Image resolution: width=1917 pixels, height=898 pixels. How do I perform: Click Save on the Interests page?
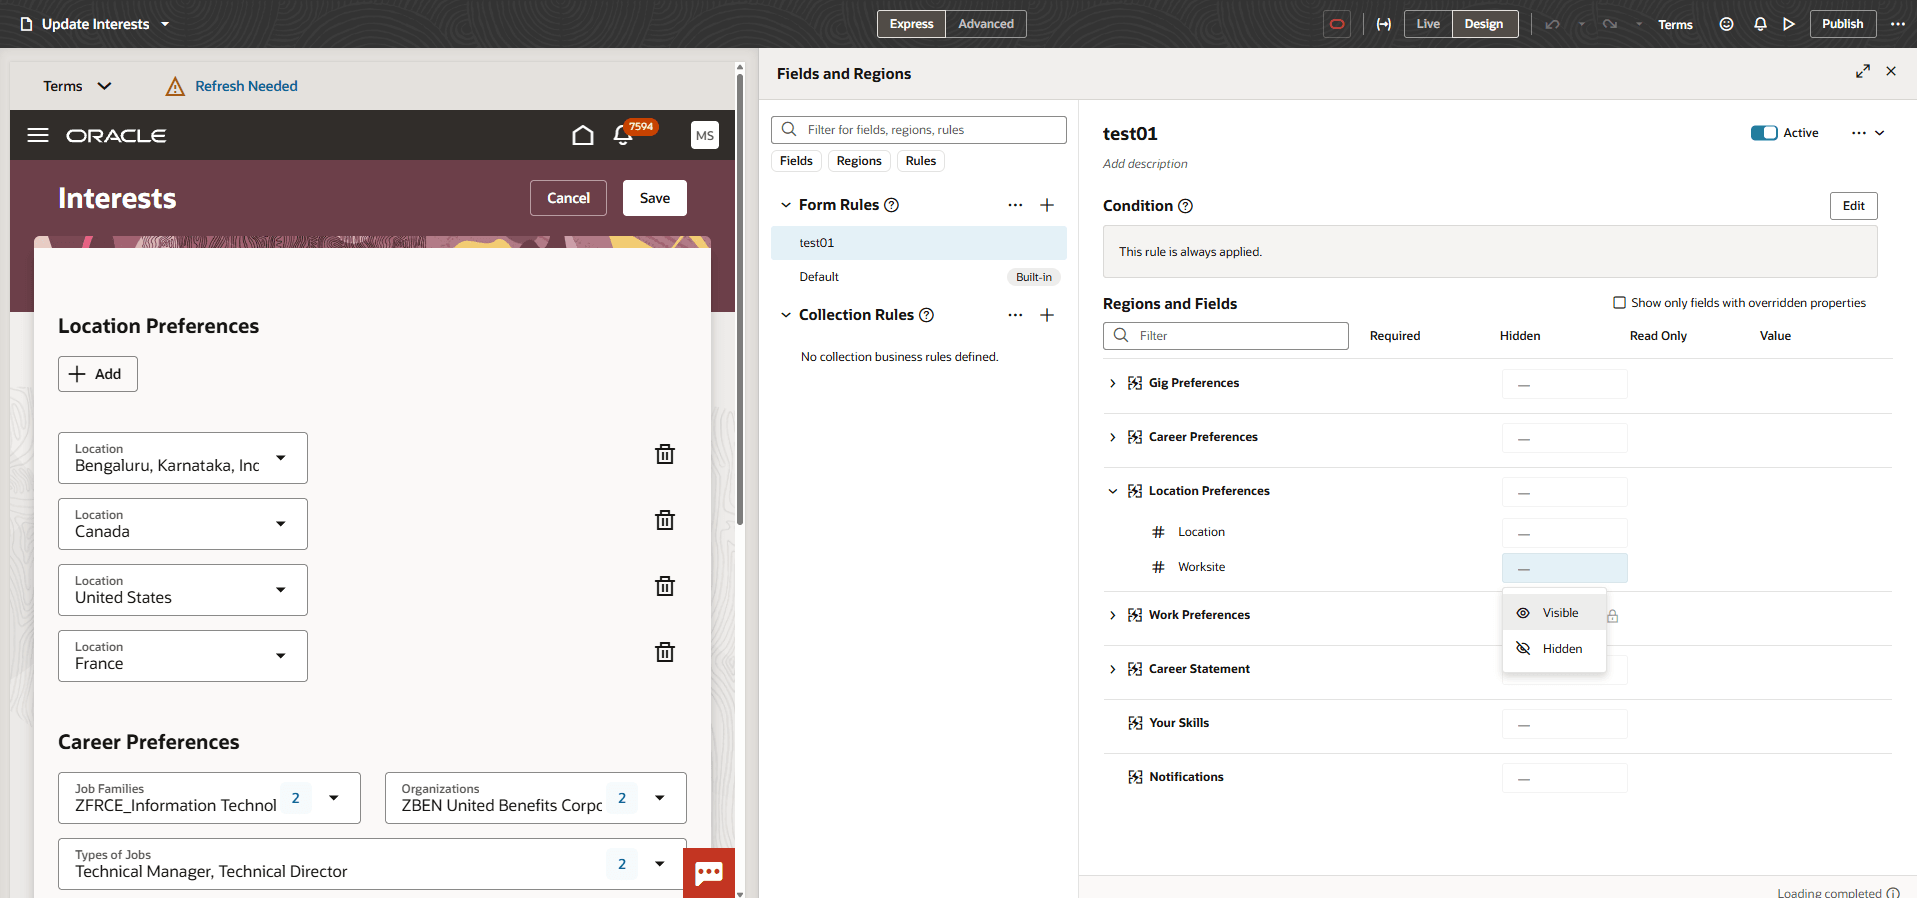coord(655,198)
